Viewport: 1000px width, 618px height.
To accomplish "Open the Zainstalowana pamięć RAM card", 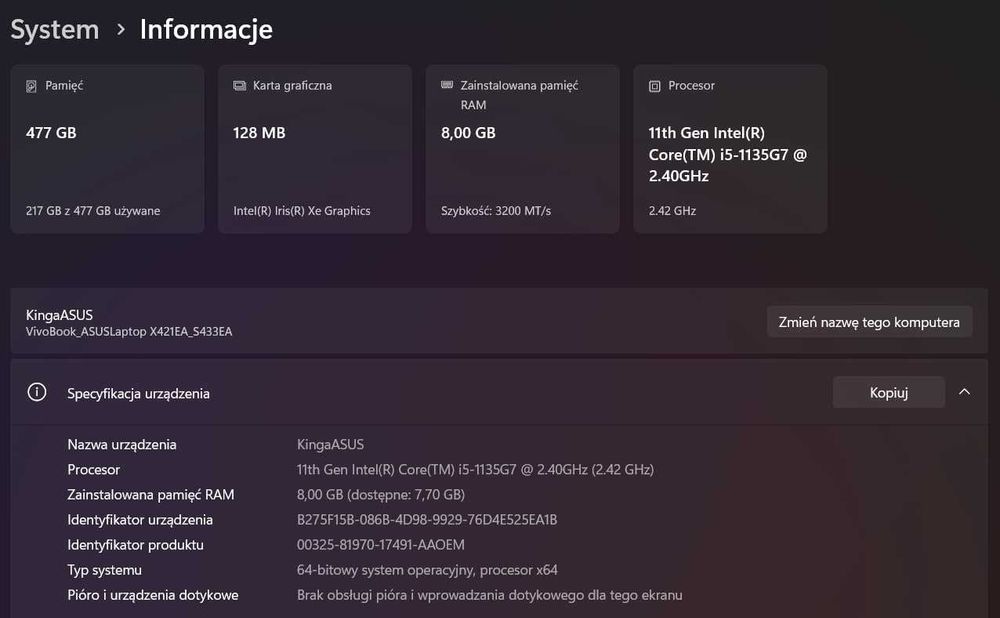I will click(x=522, y=150).
